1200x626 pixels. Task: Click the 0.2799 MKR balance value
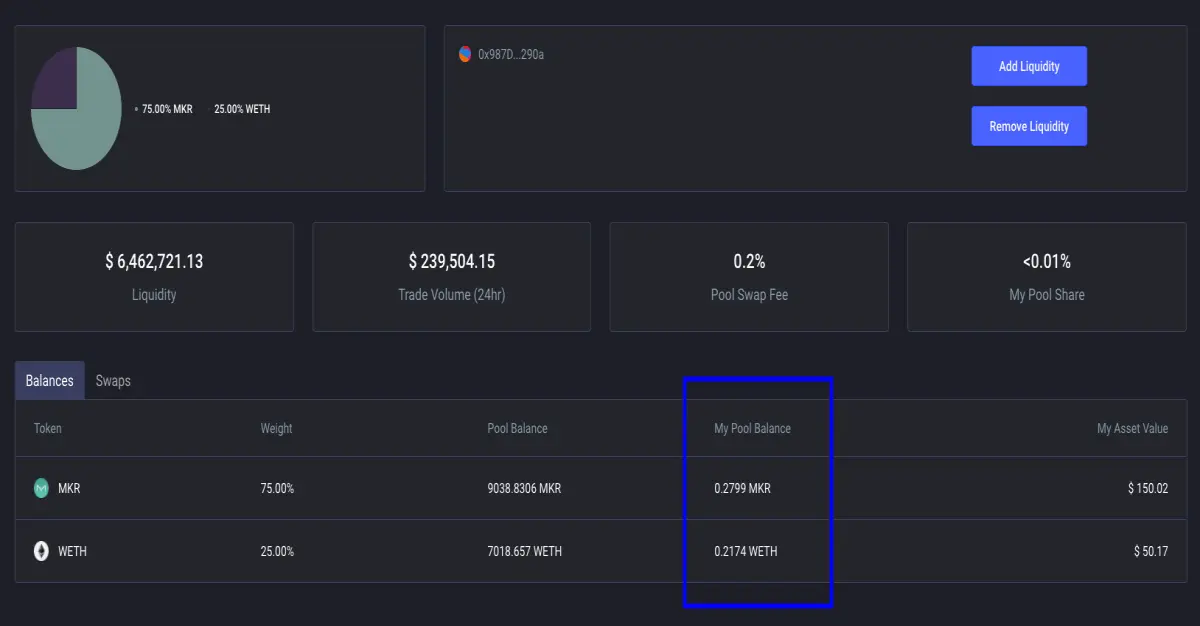click(x=742, y=489)
